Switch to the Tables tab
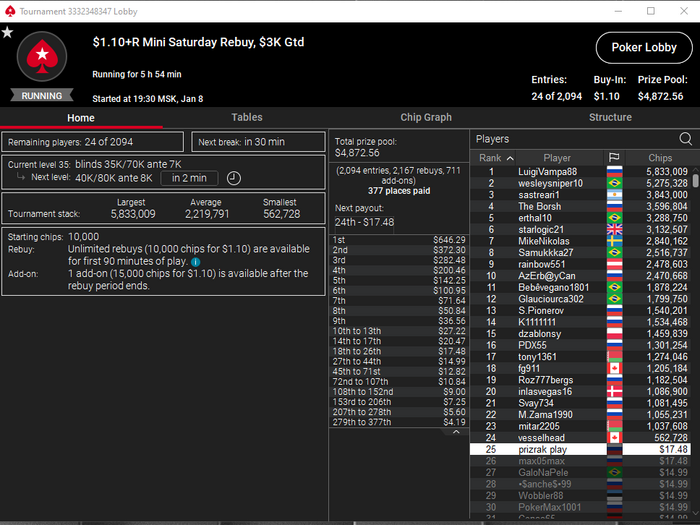Screen dimensions: 700x525 tap(246, 117)
